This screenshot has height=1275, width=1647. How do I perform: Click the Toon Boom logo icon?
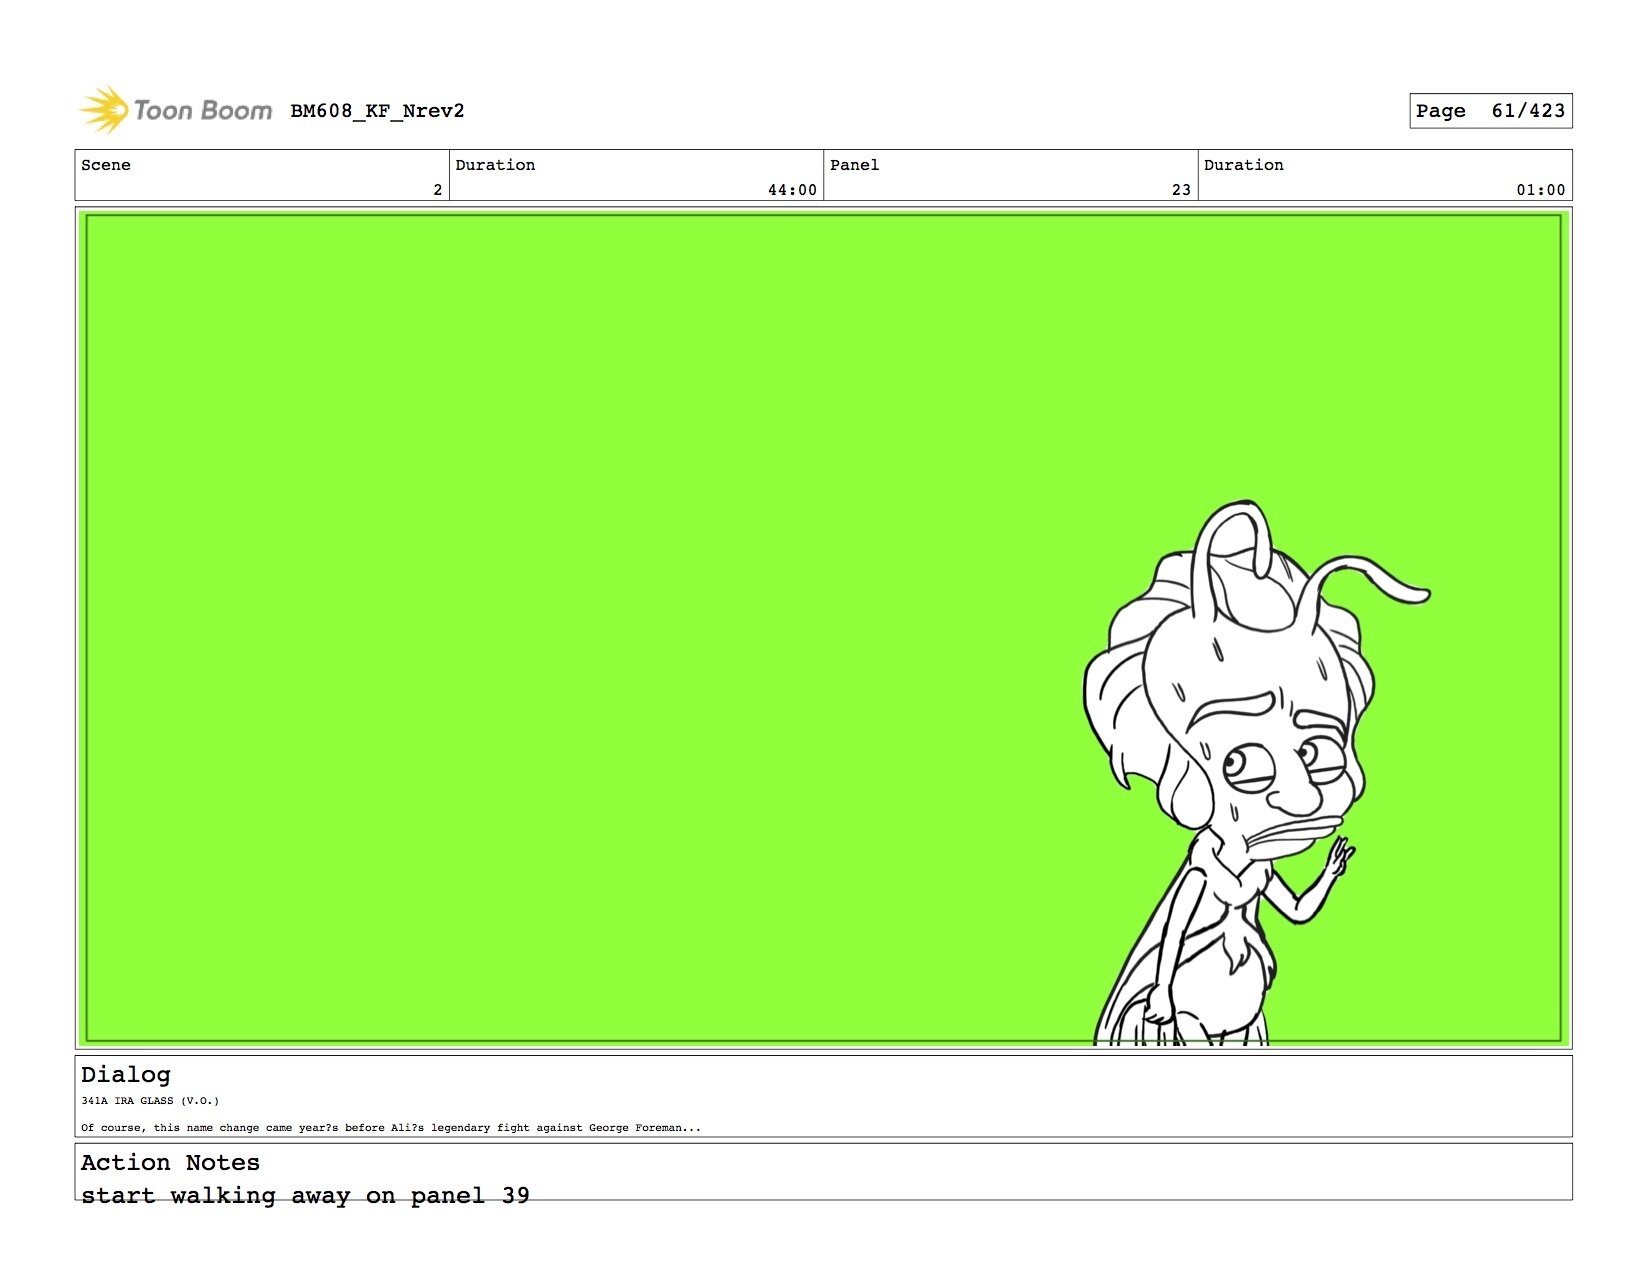click(104, 110)
